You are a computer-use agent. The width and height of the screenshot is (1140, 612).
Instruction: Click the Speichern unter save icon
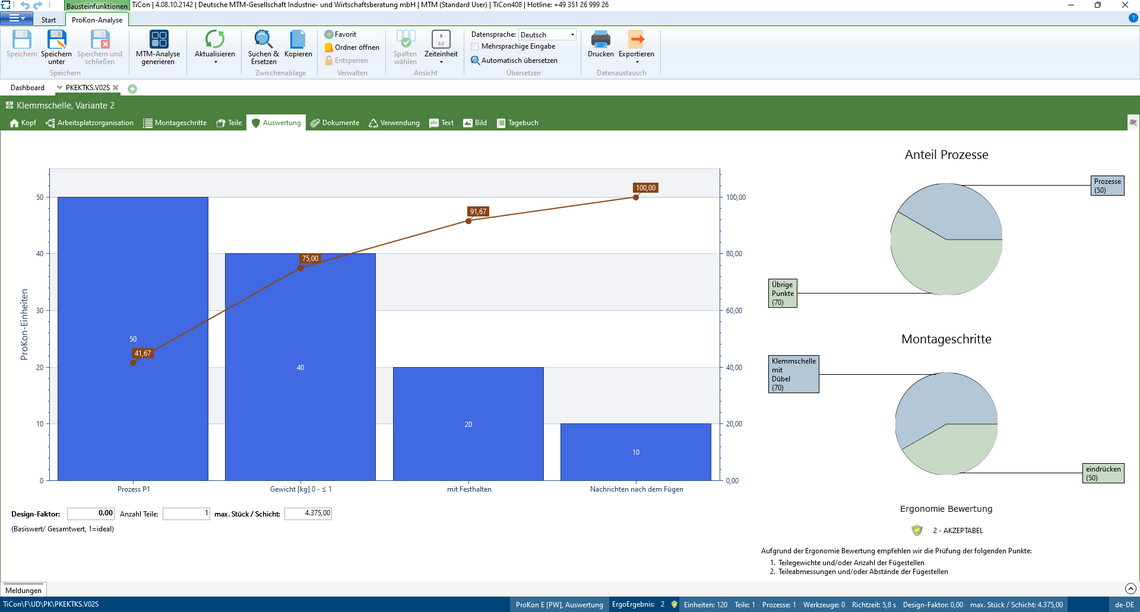[56, 40]
